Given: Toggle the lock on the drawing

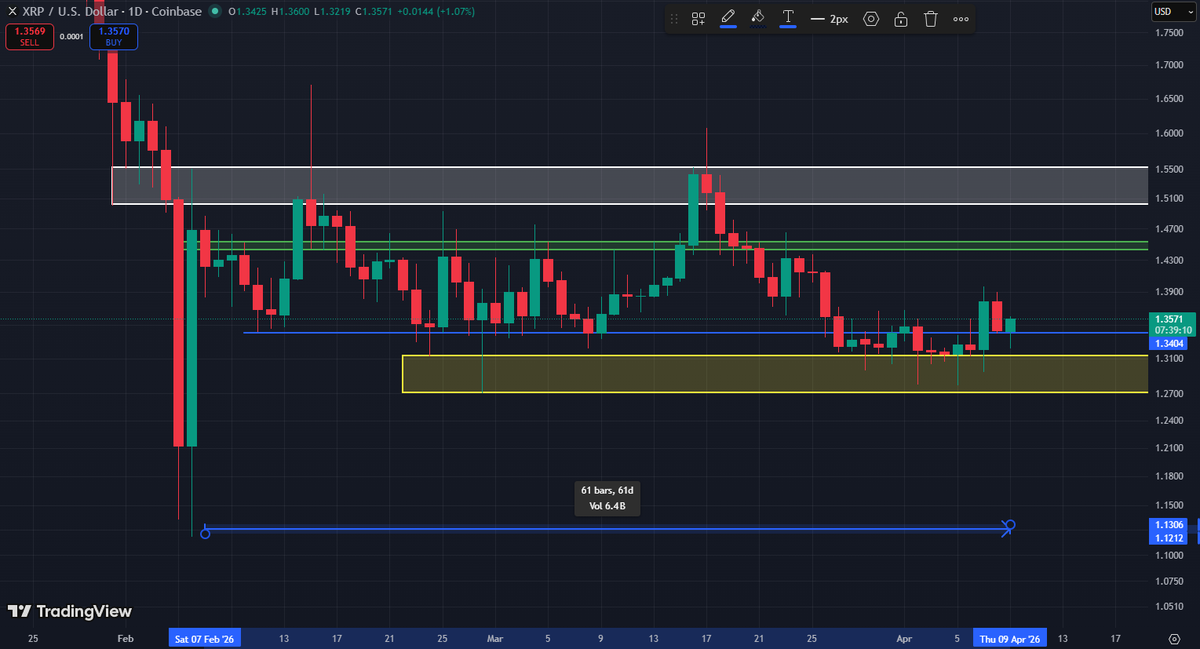Looking at the screenshot, I should (901, 18).
